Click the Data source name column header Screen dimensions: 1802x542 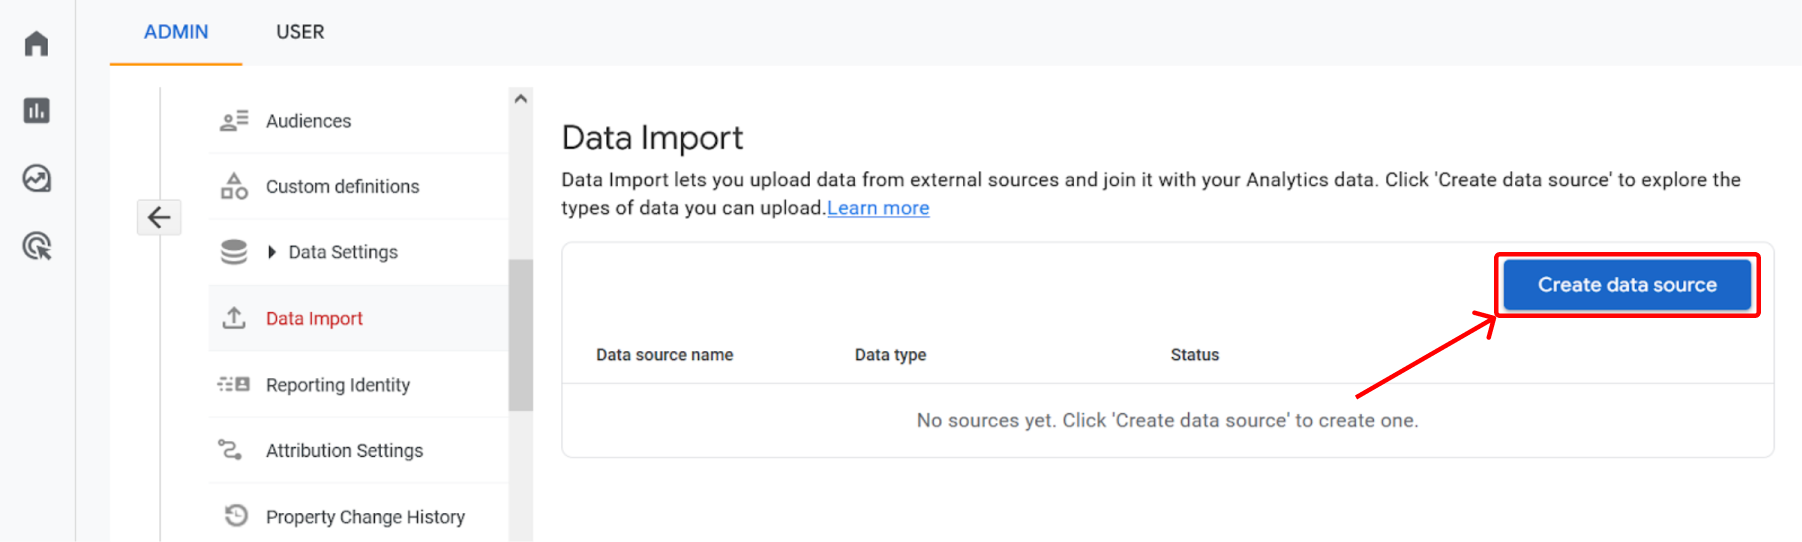tap(665, 355)
